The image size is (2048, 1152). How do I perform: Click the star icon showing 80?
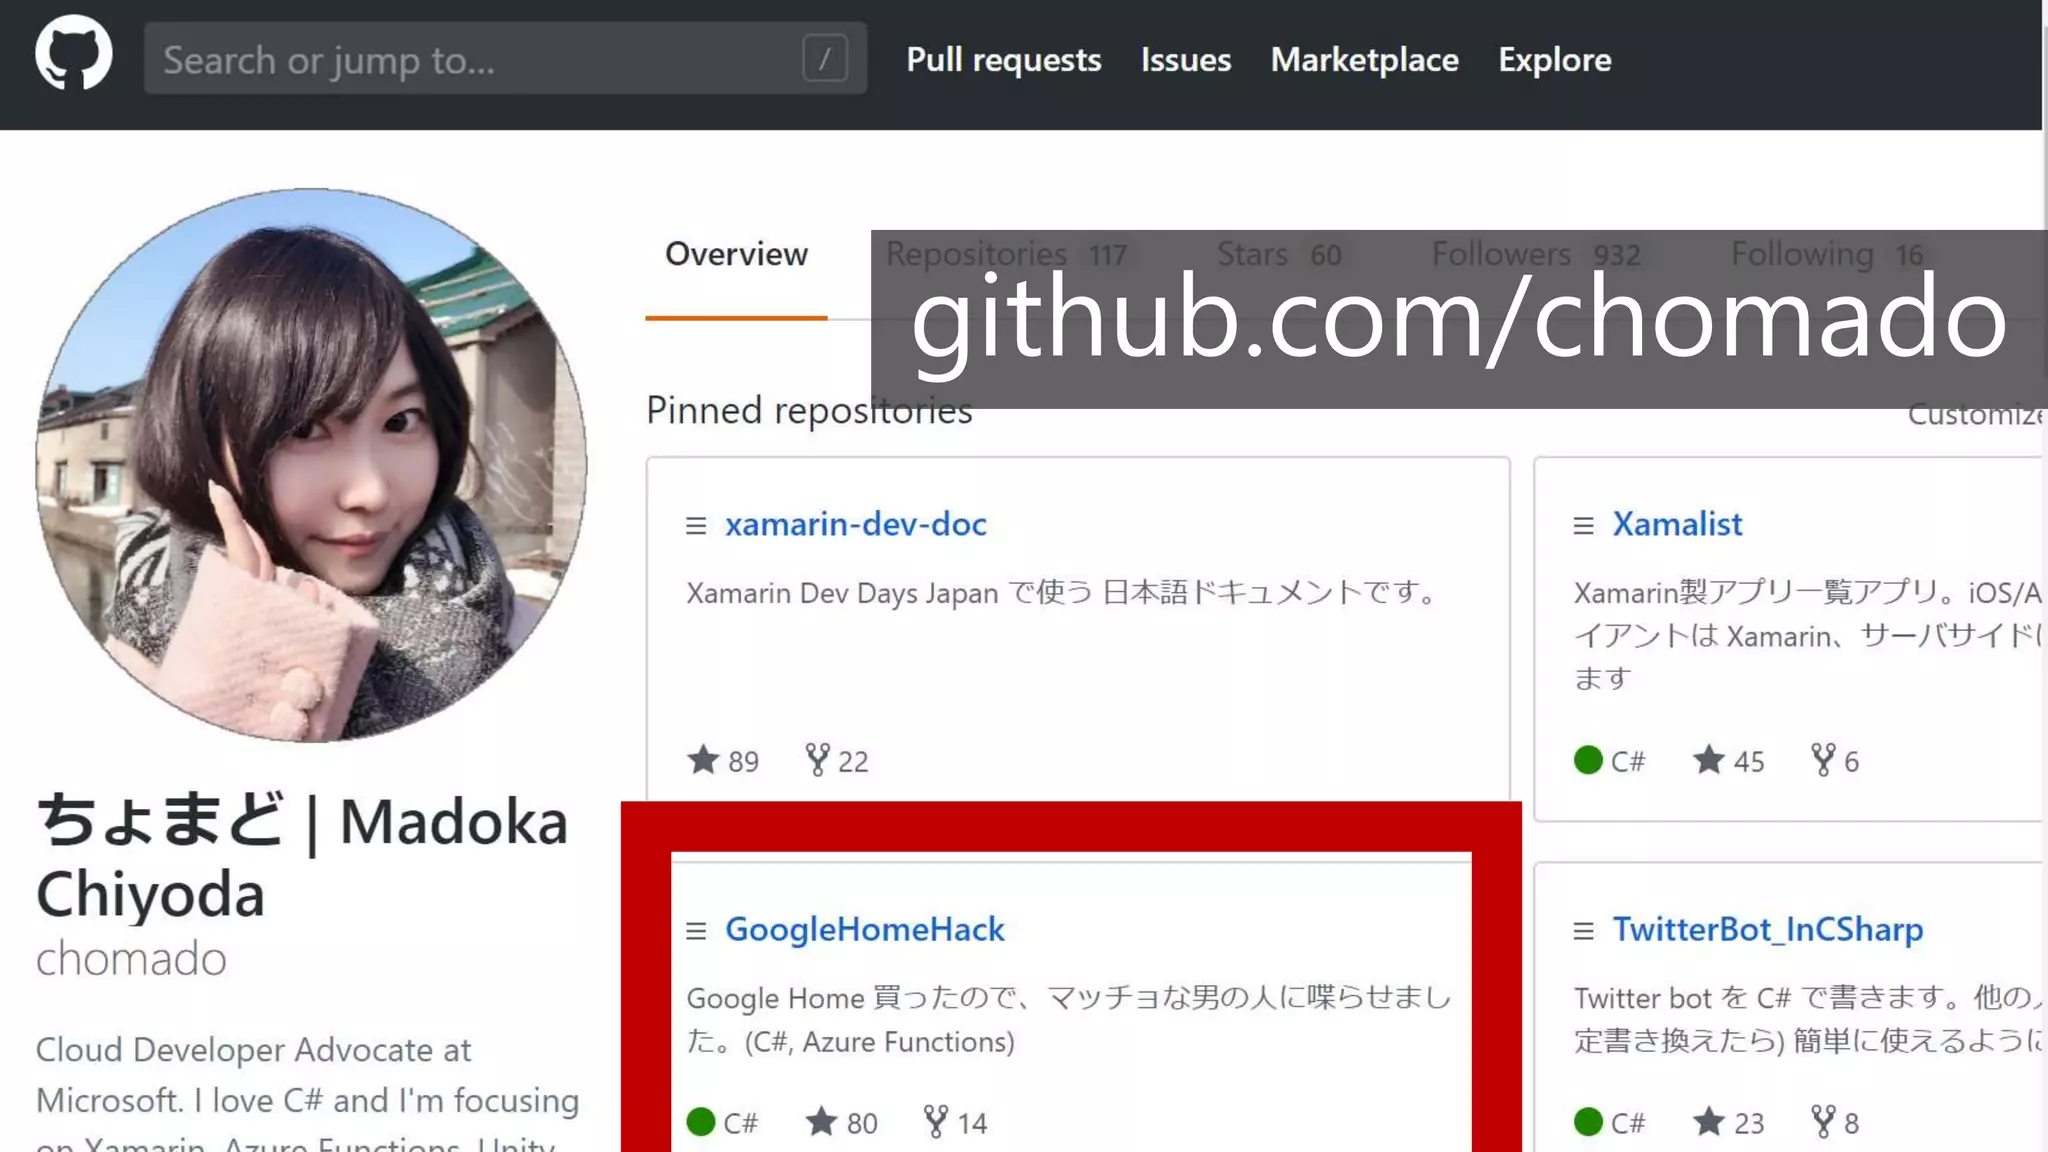821,1122
